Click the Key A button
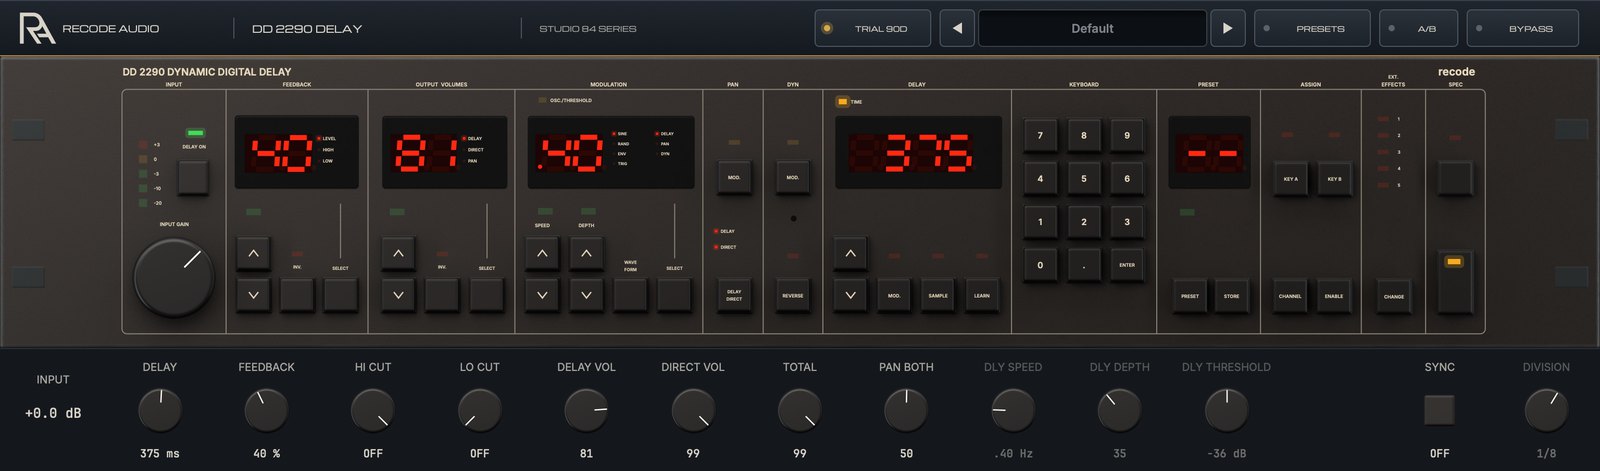The width and height of the screenshot is (1600, 471). [x=1290, y=179]
